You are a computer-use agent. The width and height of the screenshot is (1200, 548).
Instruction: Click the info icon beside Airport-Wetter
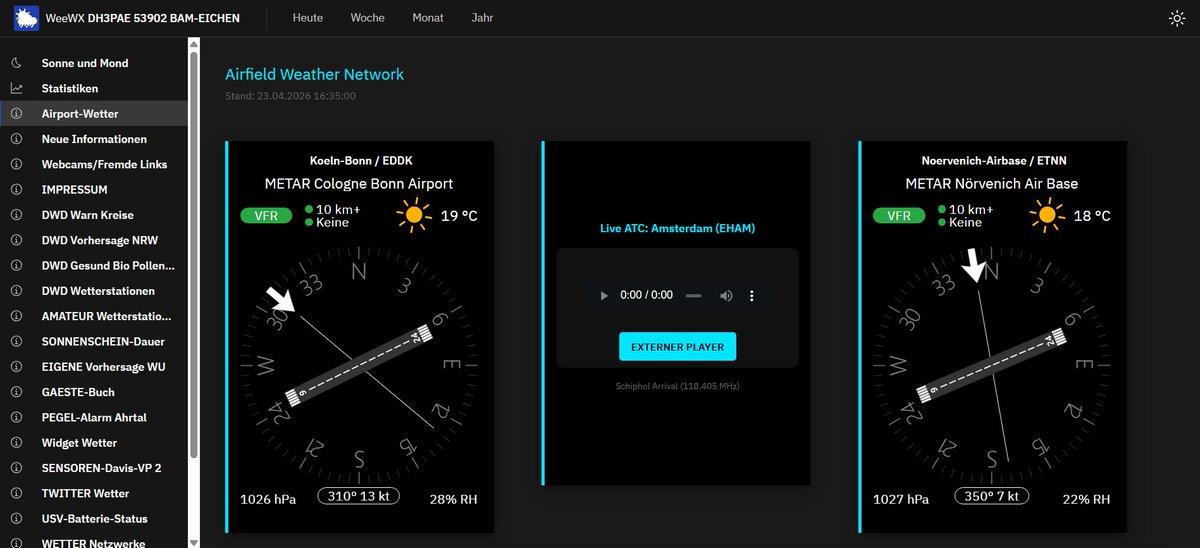[16, 114]
